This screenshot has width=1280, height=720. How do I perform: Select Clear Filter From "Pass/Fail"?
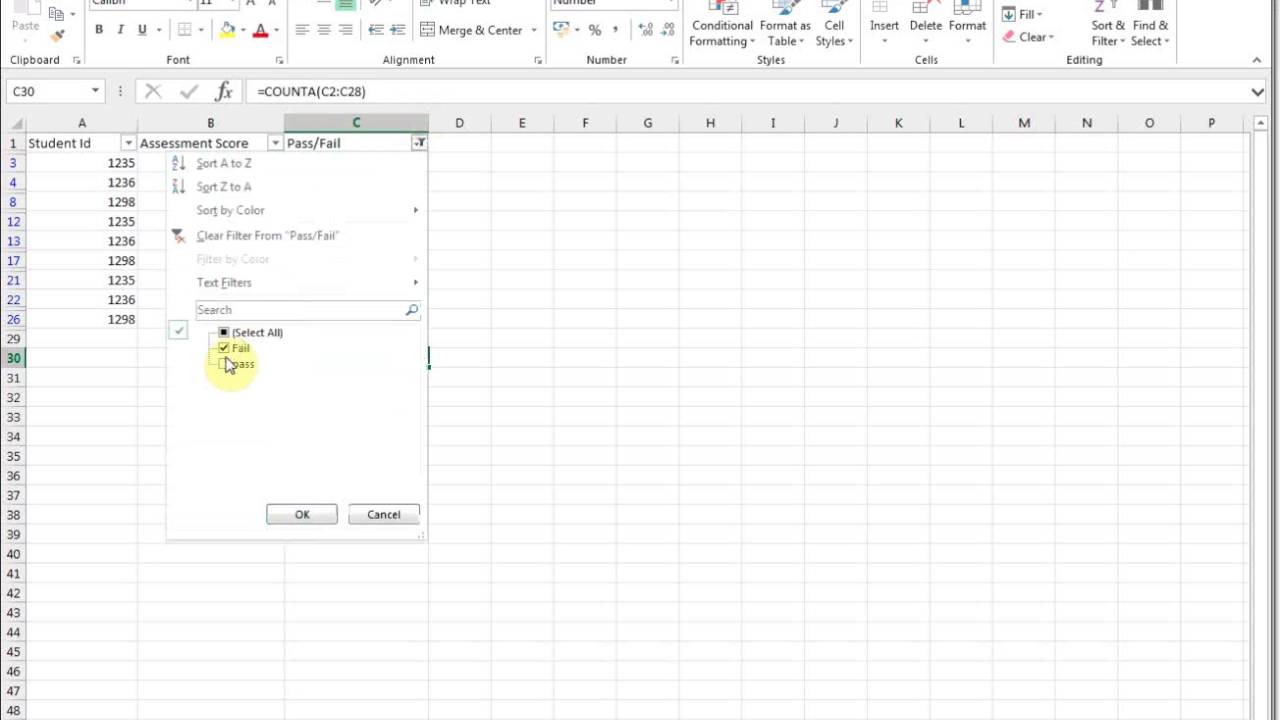pos(296,236)
